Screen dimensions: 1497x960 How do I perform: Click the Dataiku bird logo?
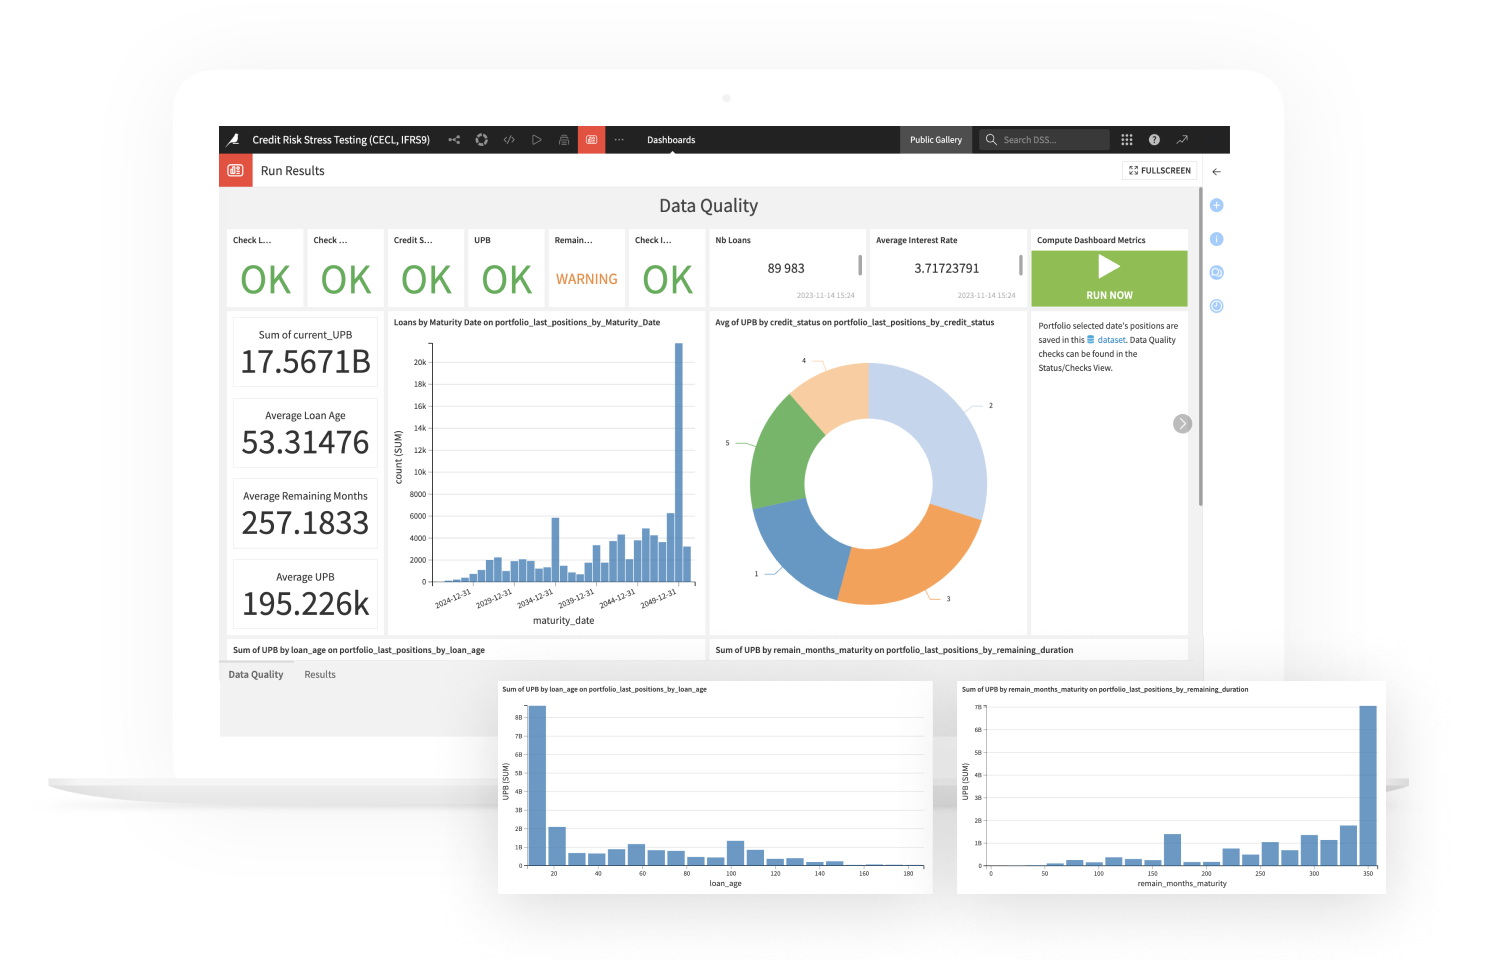(x=233, y=140)
